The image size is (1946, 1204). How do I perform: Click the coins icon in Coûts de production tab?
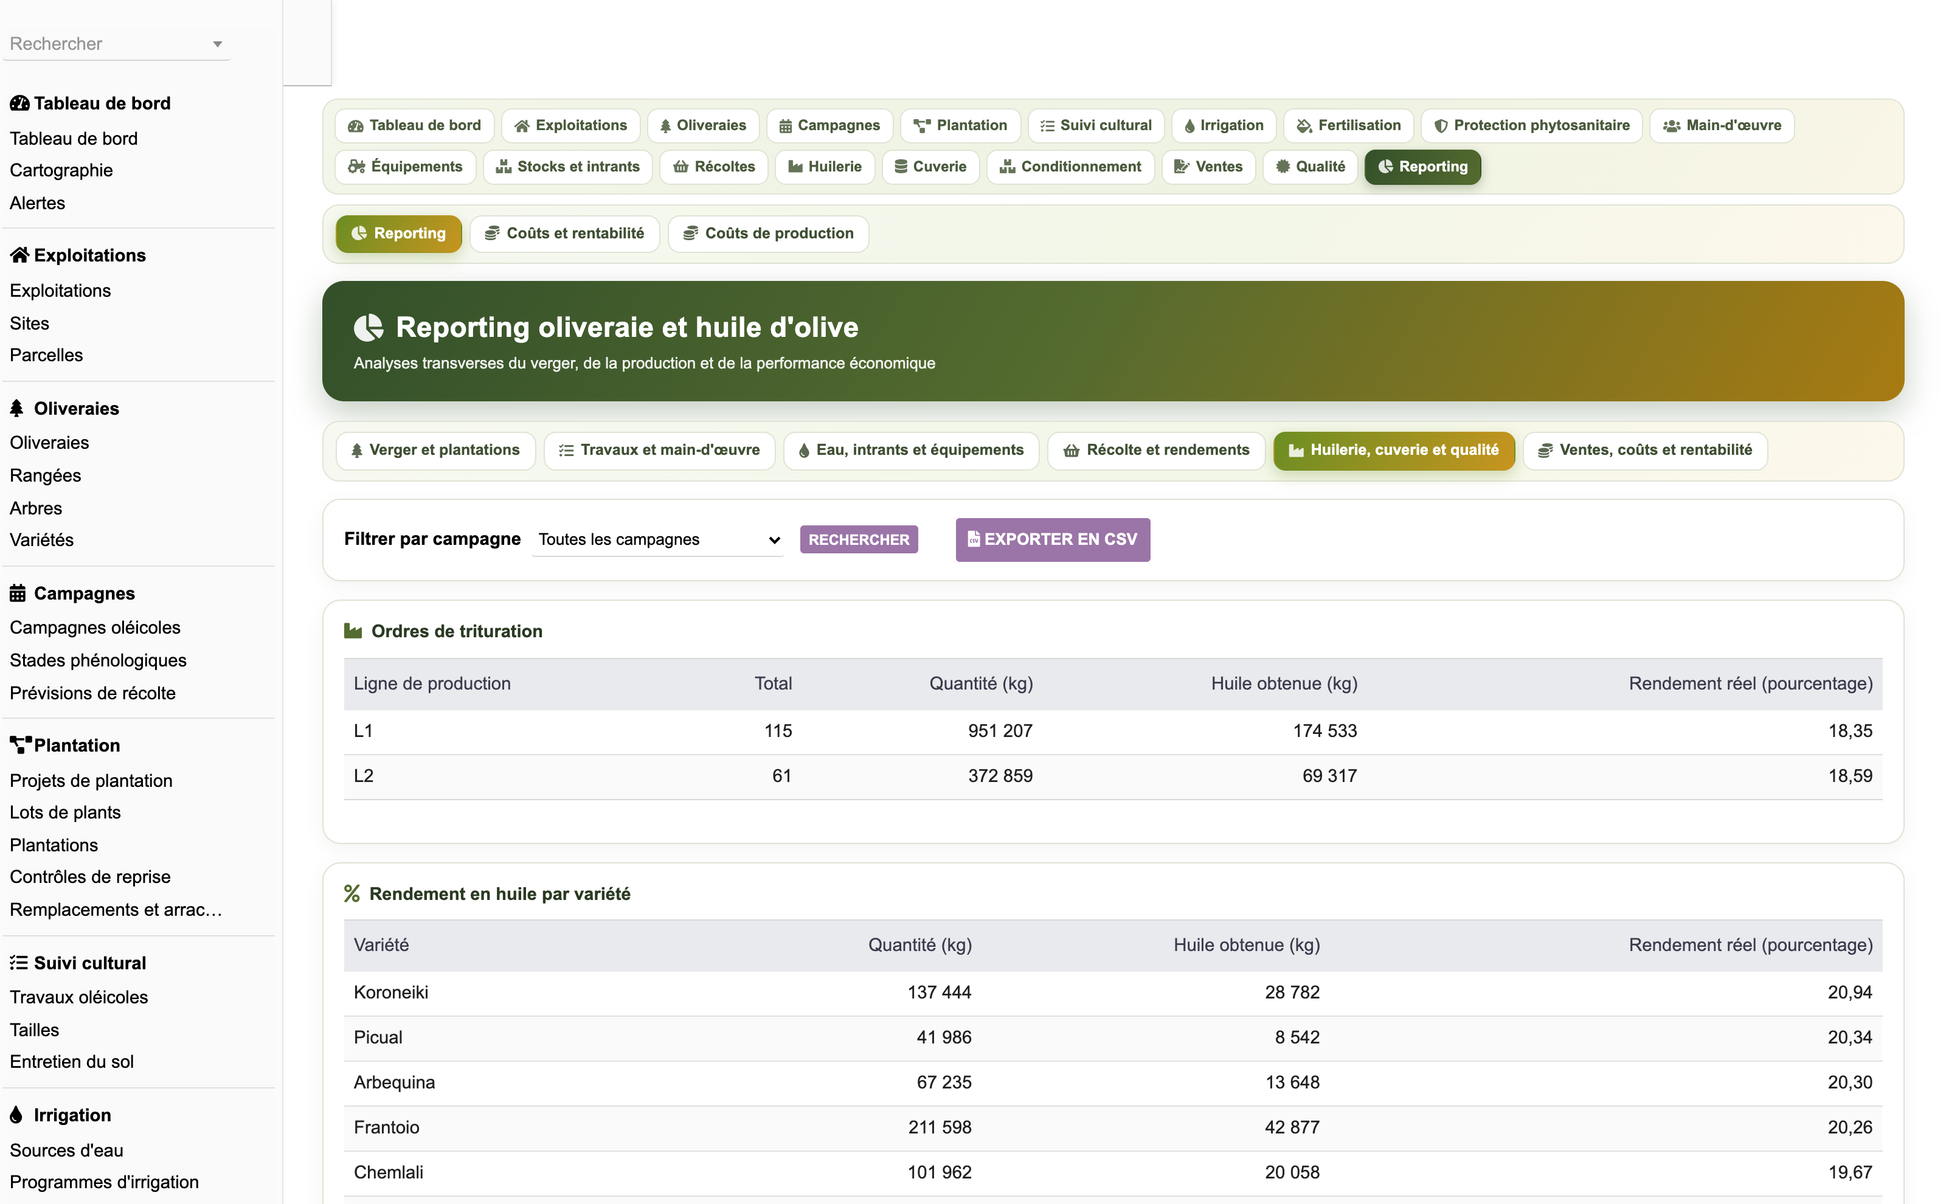(x=690, y=234)
